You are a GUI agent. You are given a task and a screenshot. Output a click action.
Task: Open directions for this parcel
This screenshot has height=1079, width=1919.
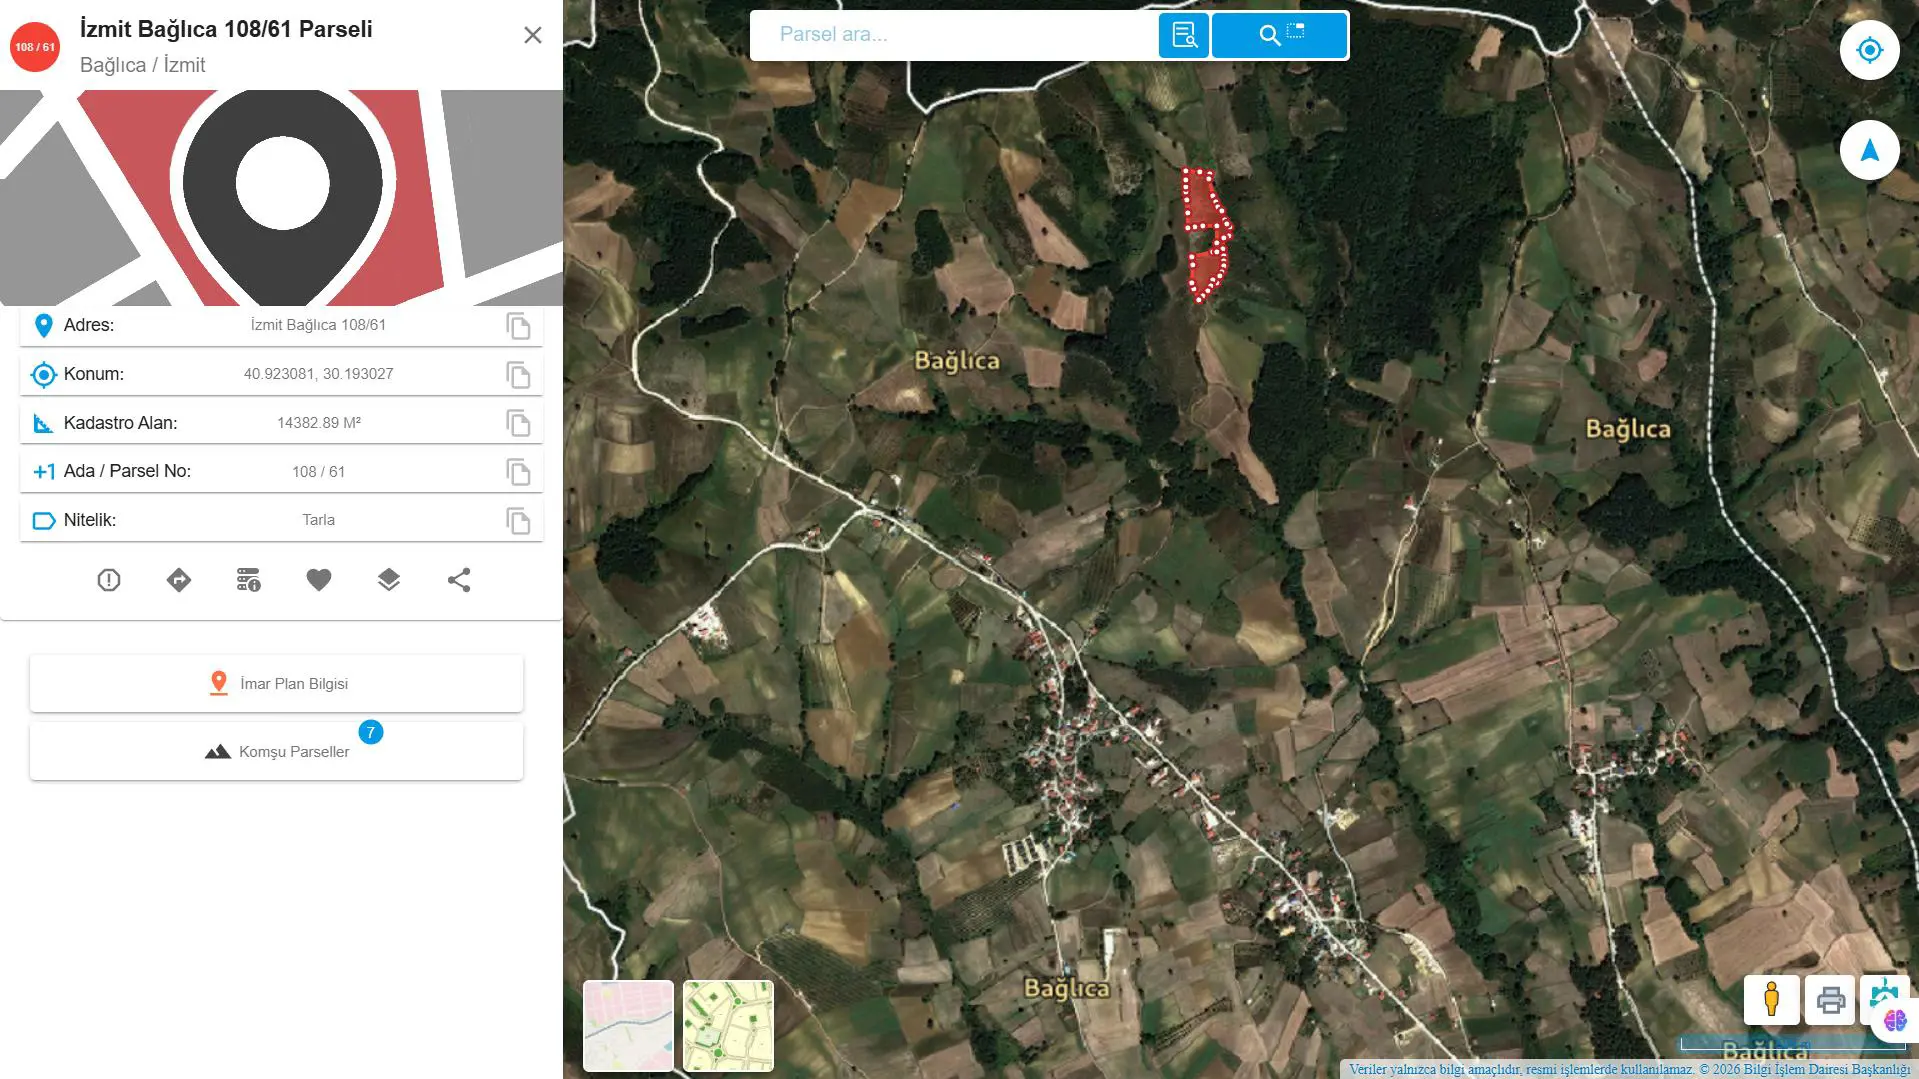pos(179,580)
